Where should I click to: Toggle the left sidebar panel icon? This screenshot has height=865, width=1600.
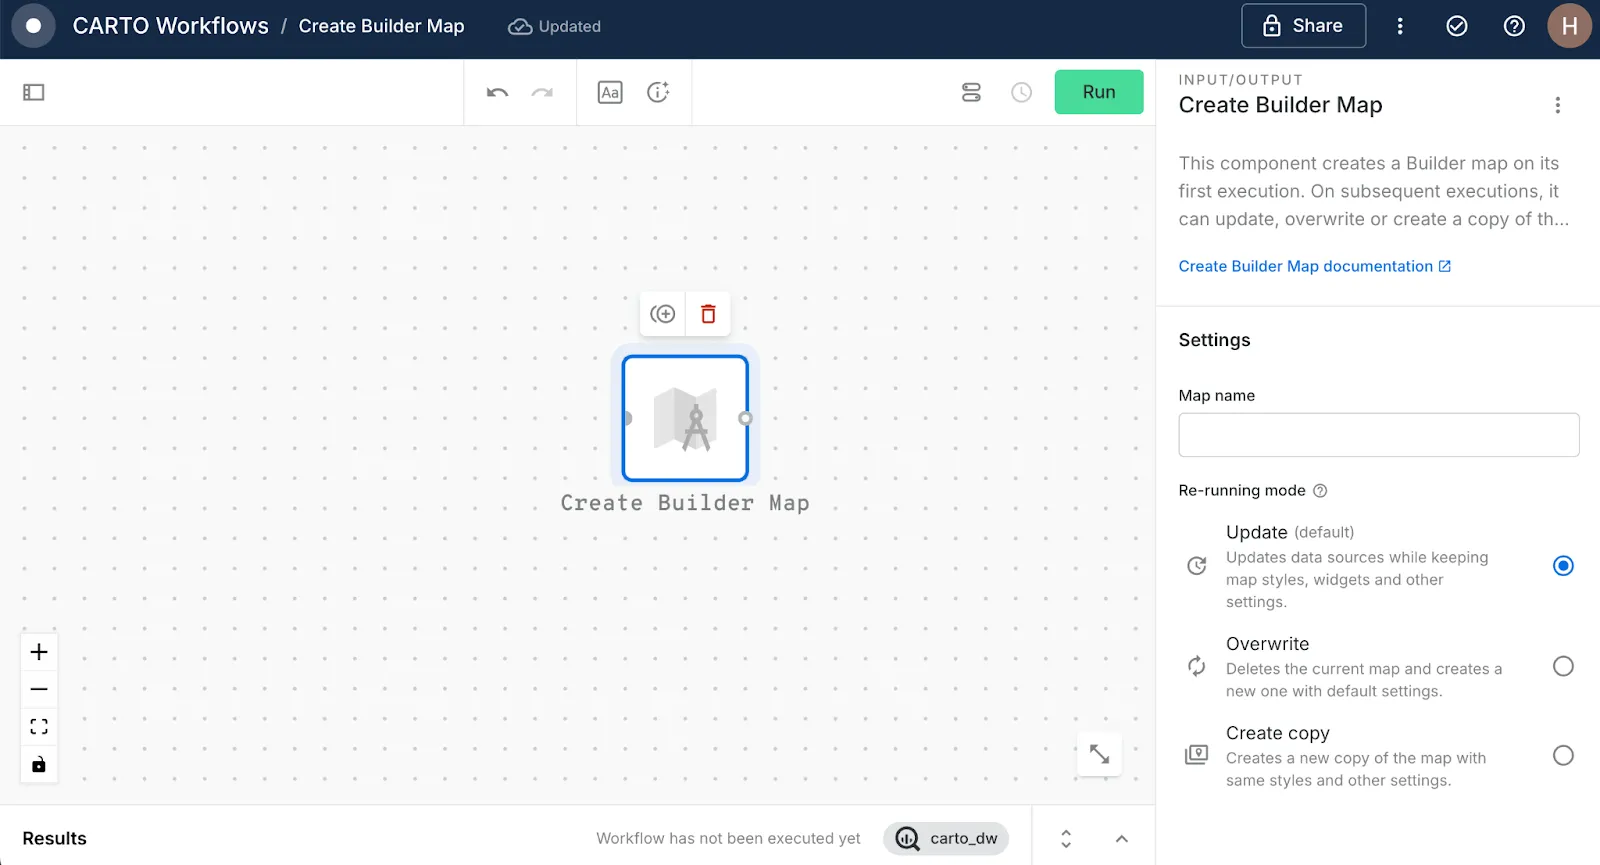coord(34,92)
